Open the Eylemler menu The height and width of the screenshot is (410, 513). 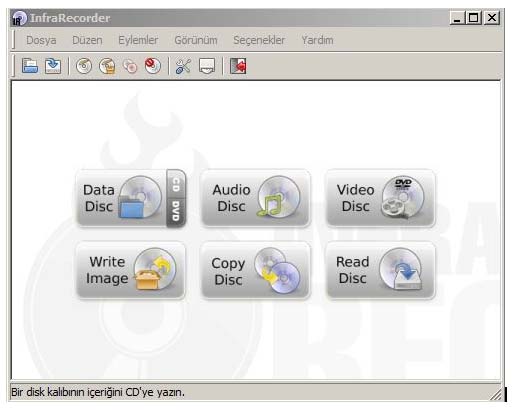pos(138,40)
